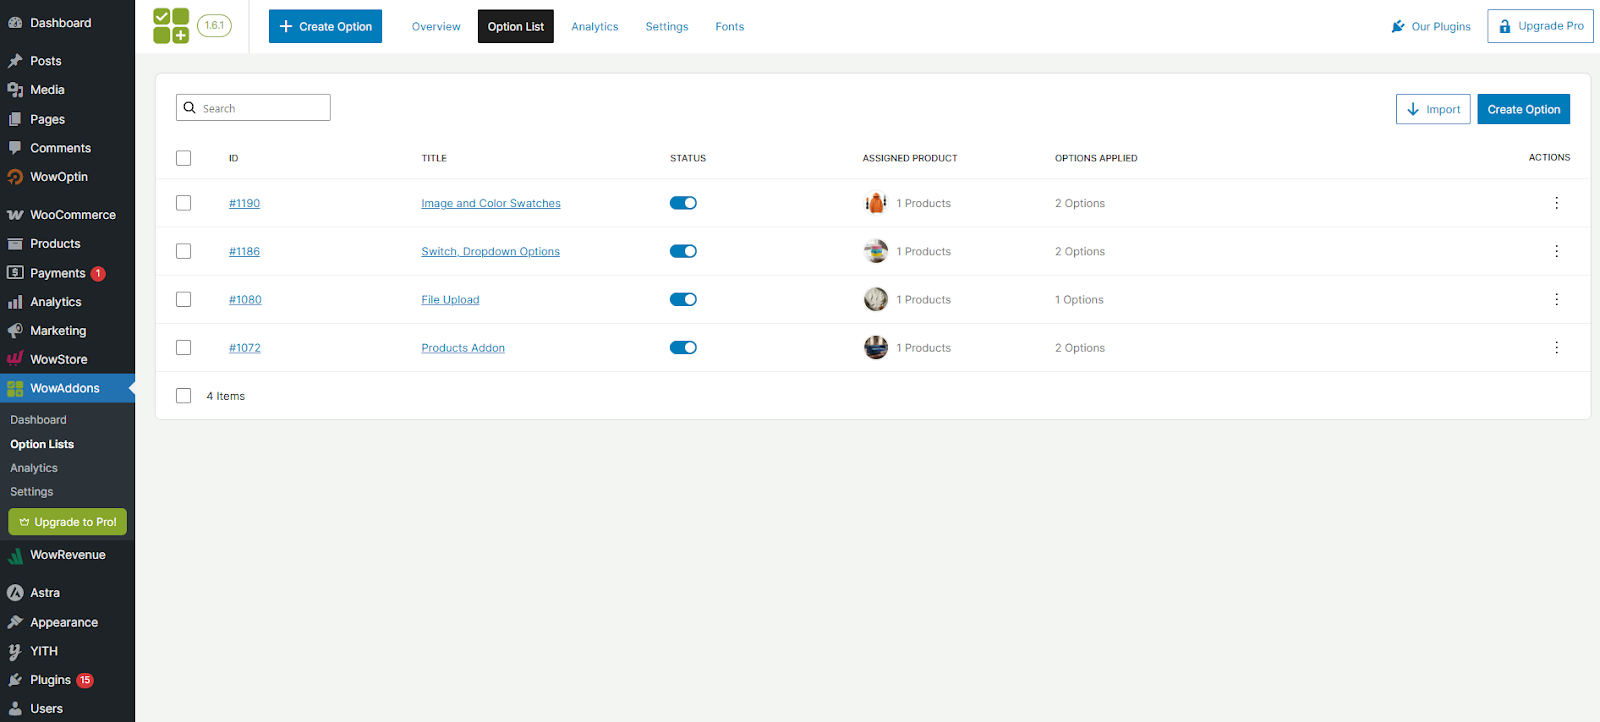
Task: Click the lock icon on Upgrade Pro
Action: click(1505, 26)
